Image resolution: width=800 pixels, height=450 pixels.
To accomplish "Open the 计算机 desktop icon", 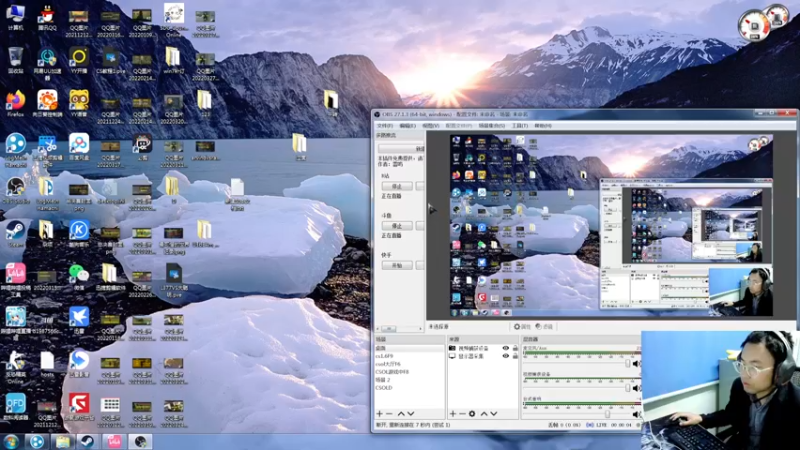I will [x=15, y=17].
